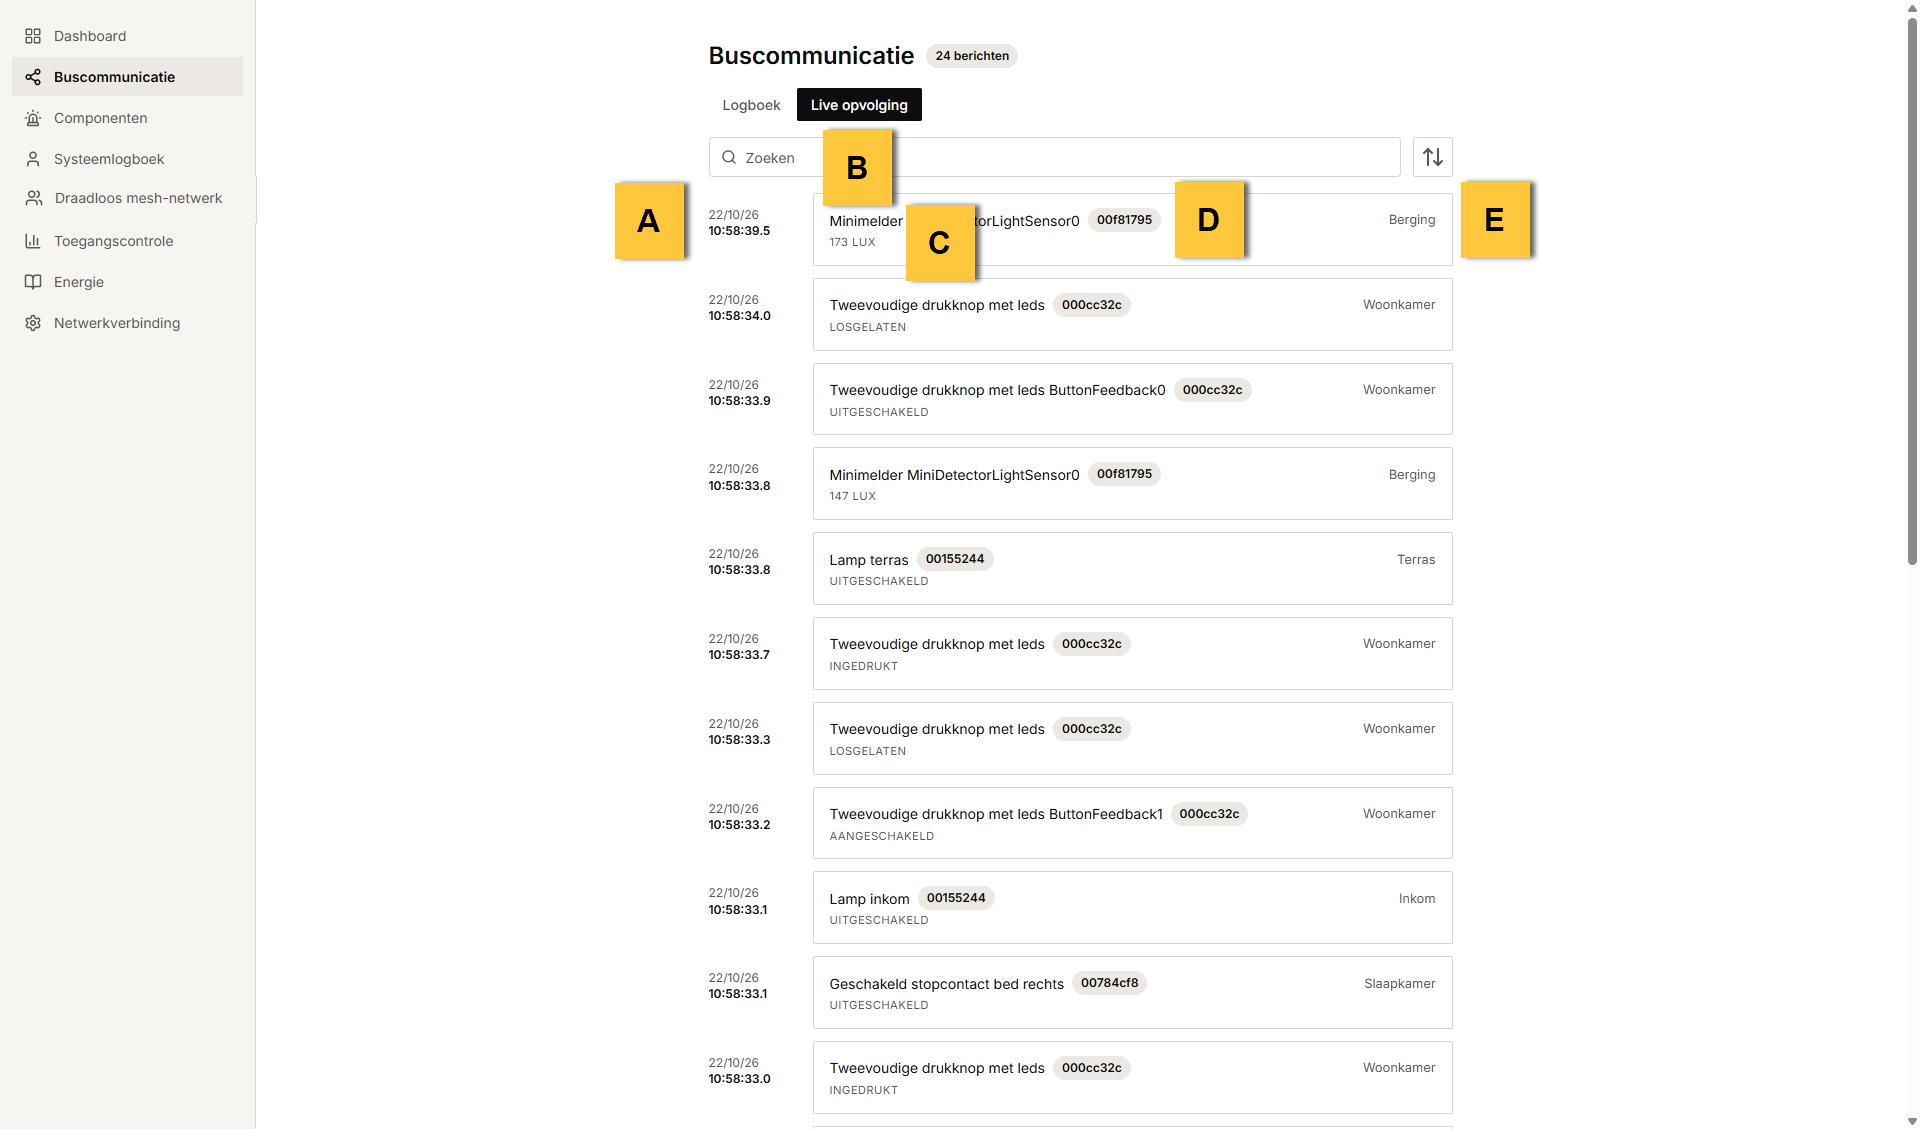This screenshot has height=1129, width=1920.
Task: Click the Systeemlogboek user icon
Action: (33, 159)
